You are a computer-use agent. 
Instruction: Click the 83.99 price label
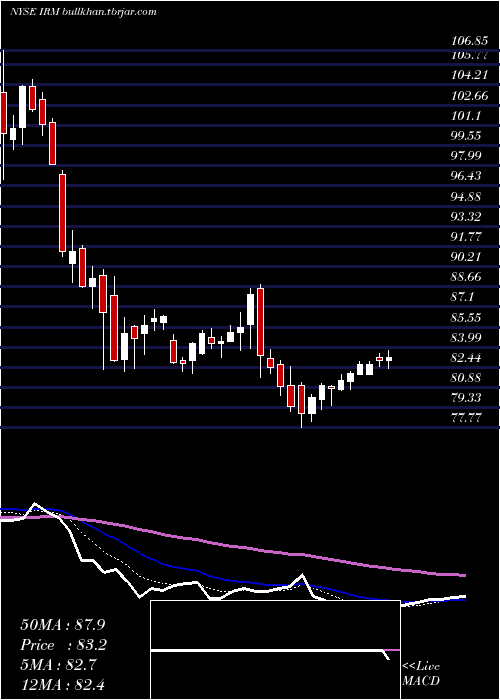[x=467, y=338]
